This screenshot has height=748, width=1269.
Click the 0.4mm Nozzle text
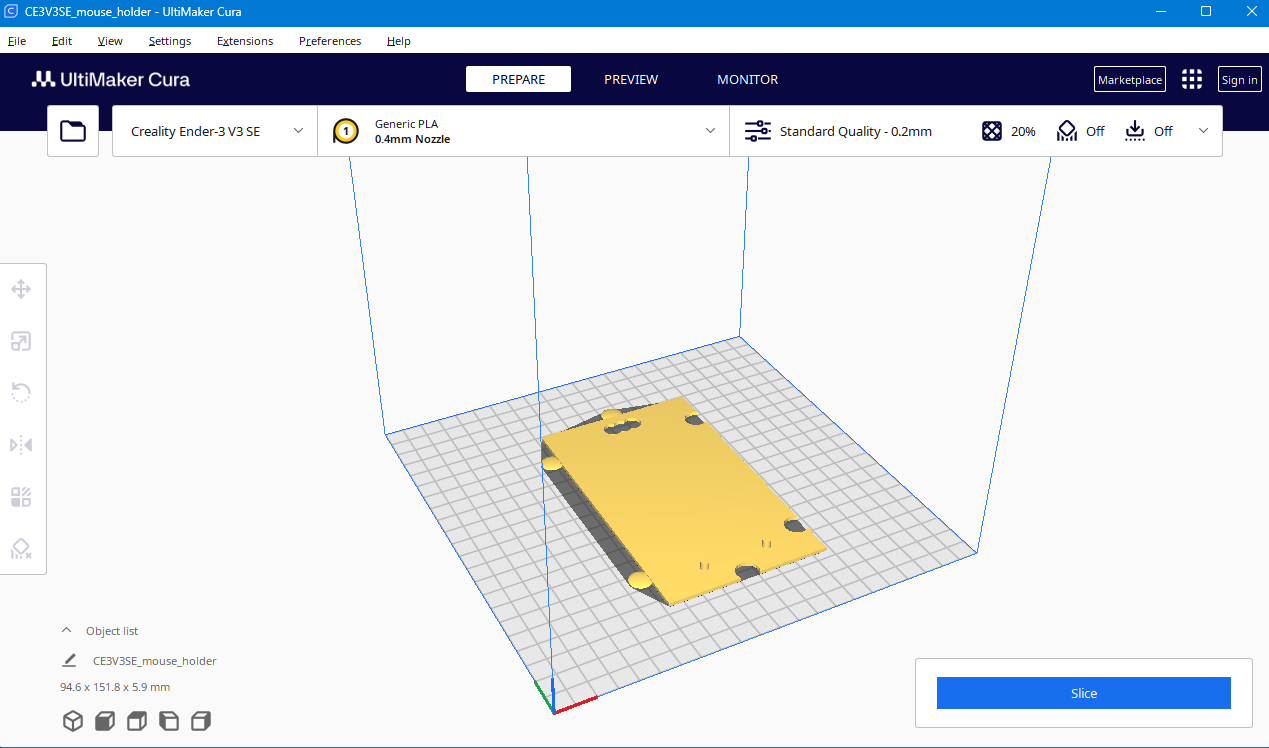[412, 140]
